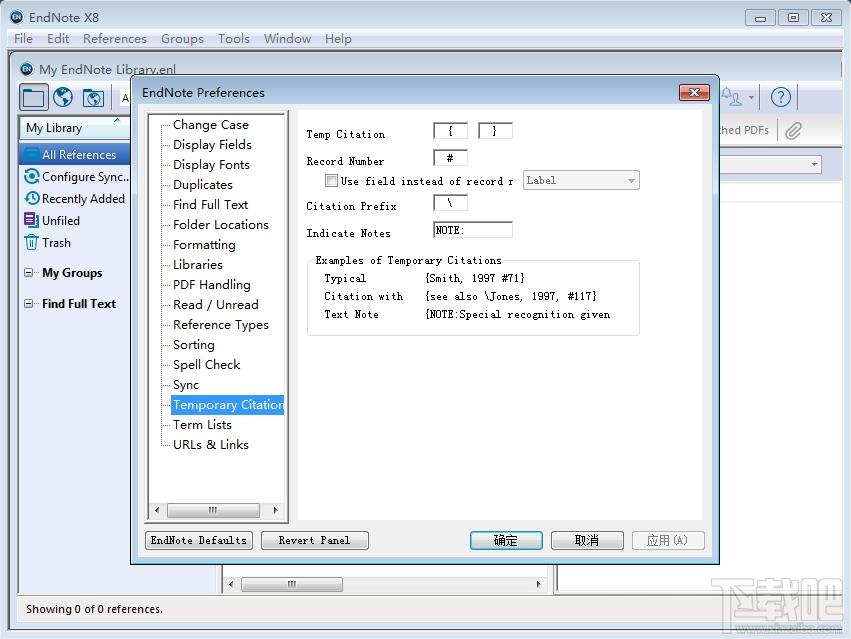Select URLs & Links preference

(211, 445)
